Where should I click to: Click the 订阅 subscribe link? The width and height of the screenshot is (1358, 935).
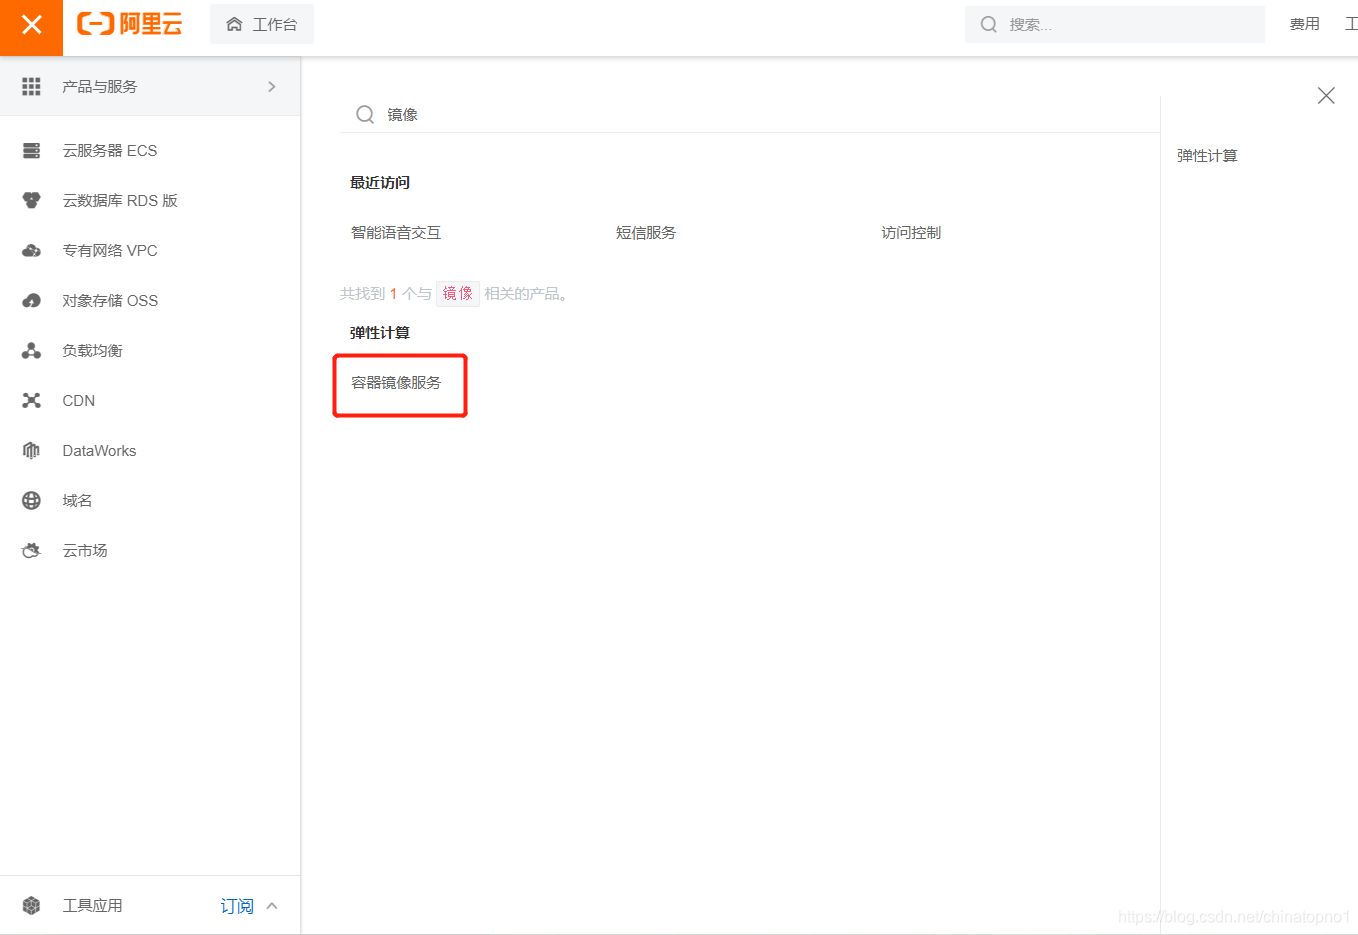coord(237,906)
